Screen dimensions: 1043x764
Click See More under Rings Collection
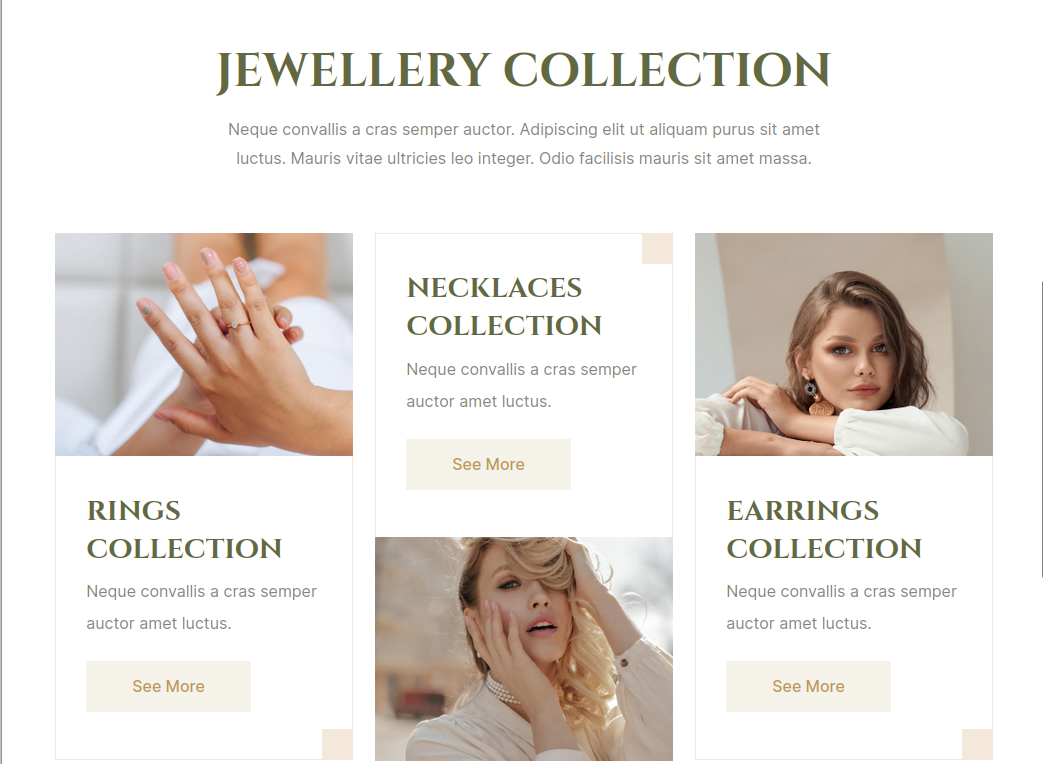[168, 686]
